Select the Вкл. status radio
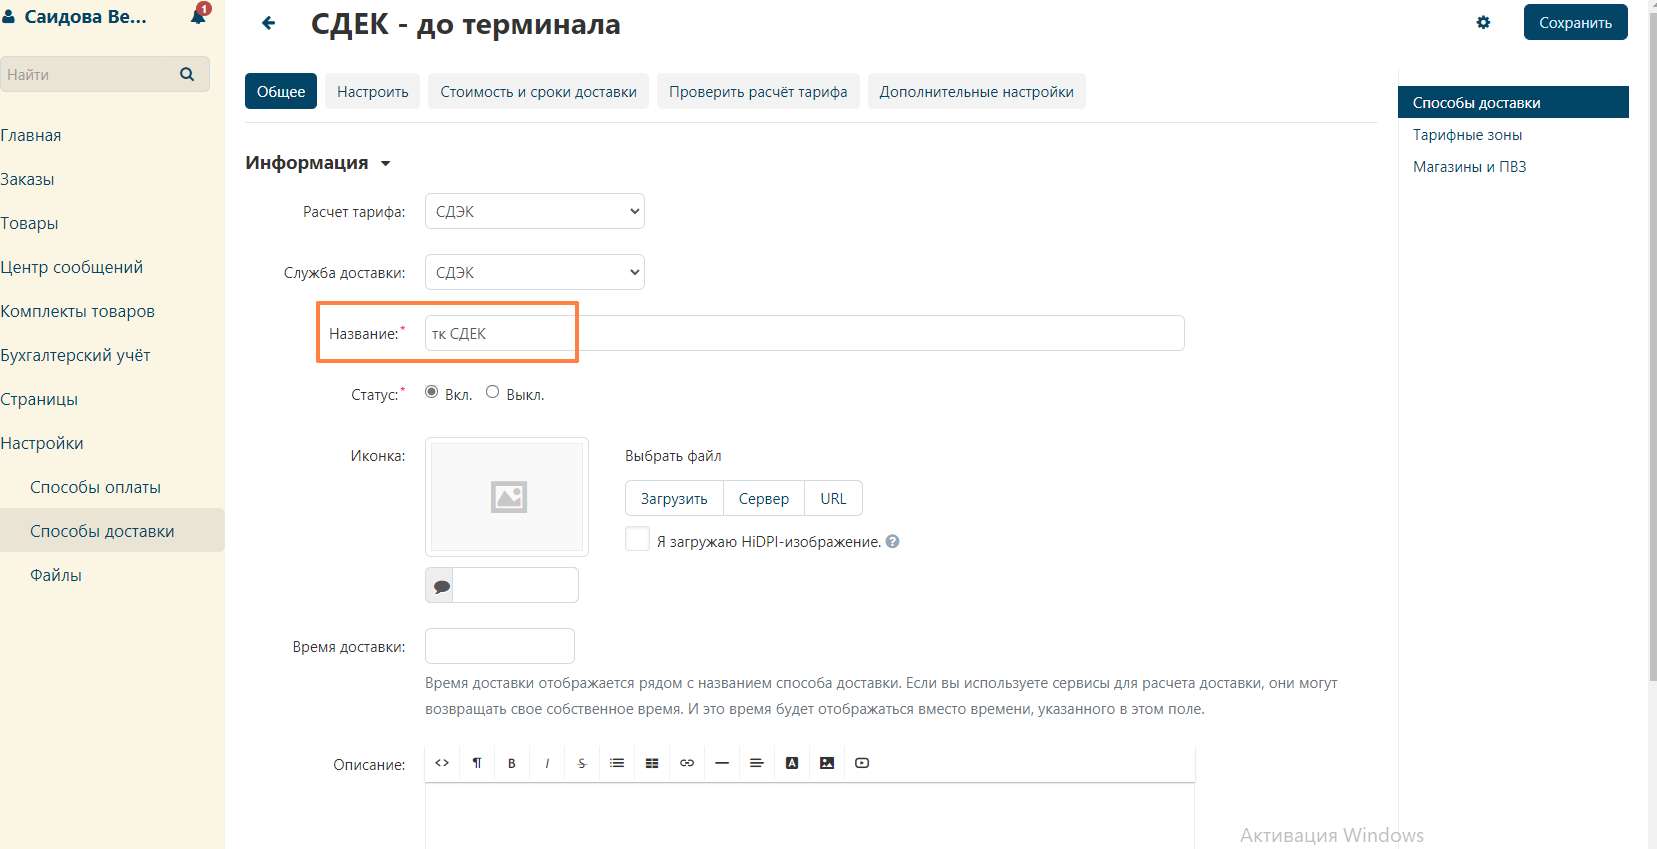Viewport: 1657px width, 849px height. tap(431, 392)
